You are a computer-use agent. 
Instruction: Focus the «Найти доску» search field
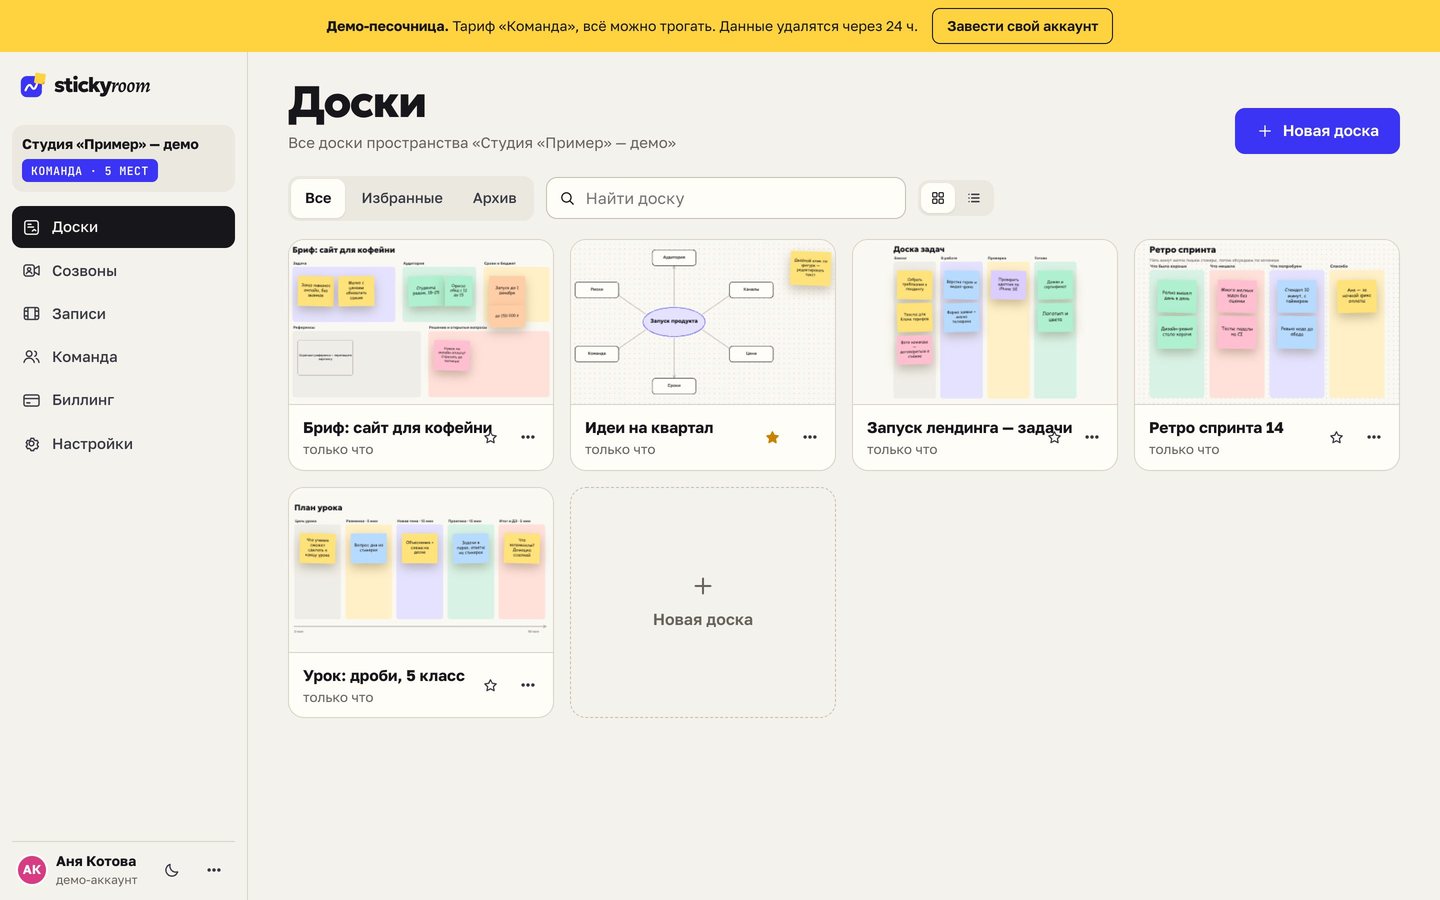(x=726, y=198)
